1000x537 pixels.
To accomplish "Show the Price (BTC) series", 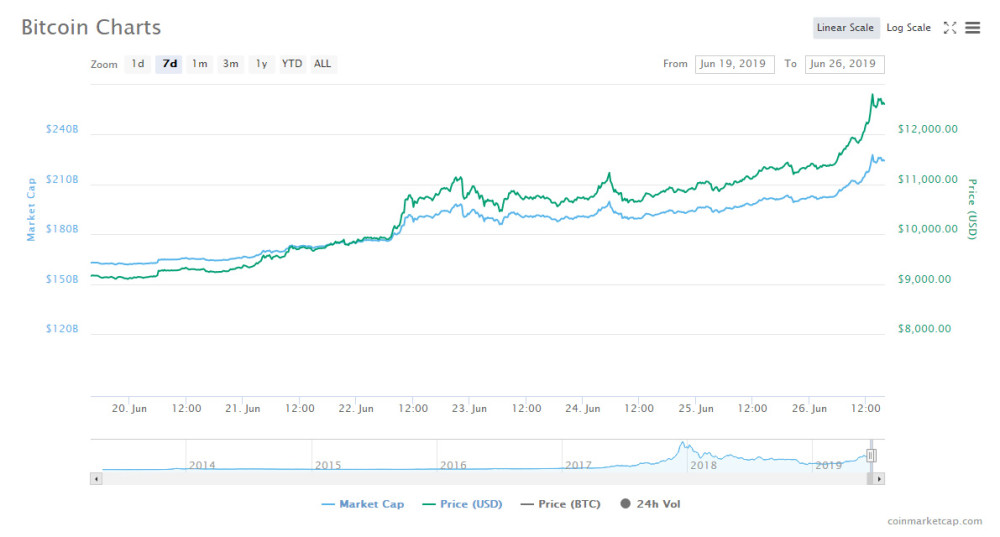I will (x=561, y=504).
